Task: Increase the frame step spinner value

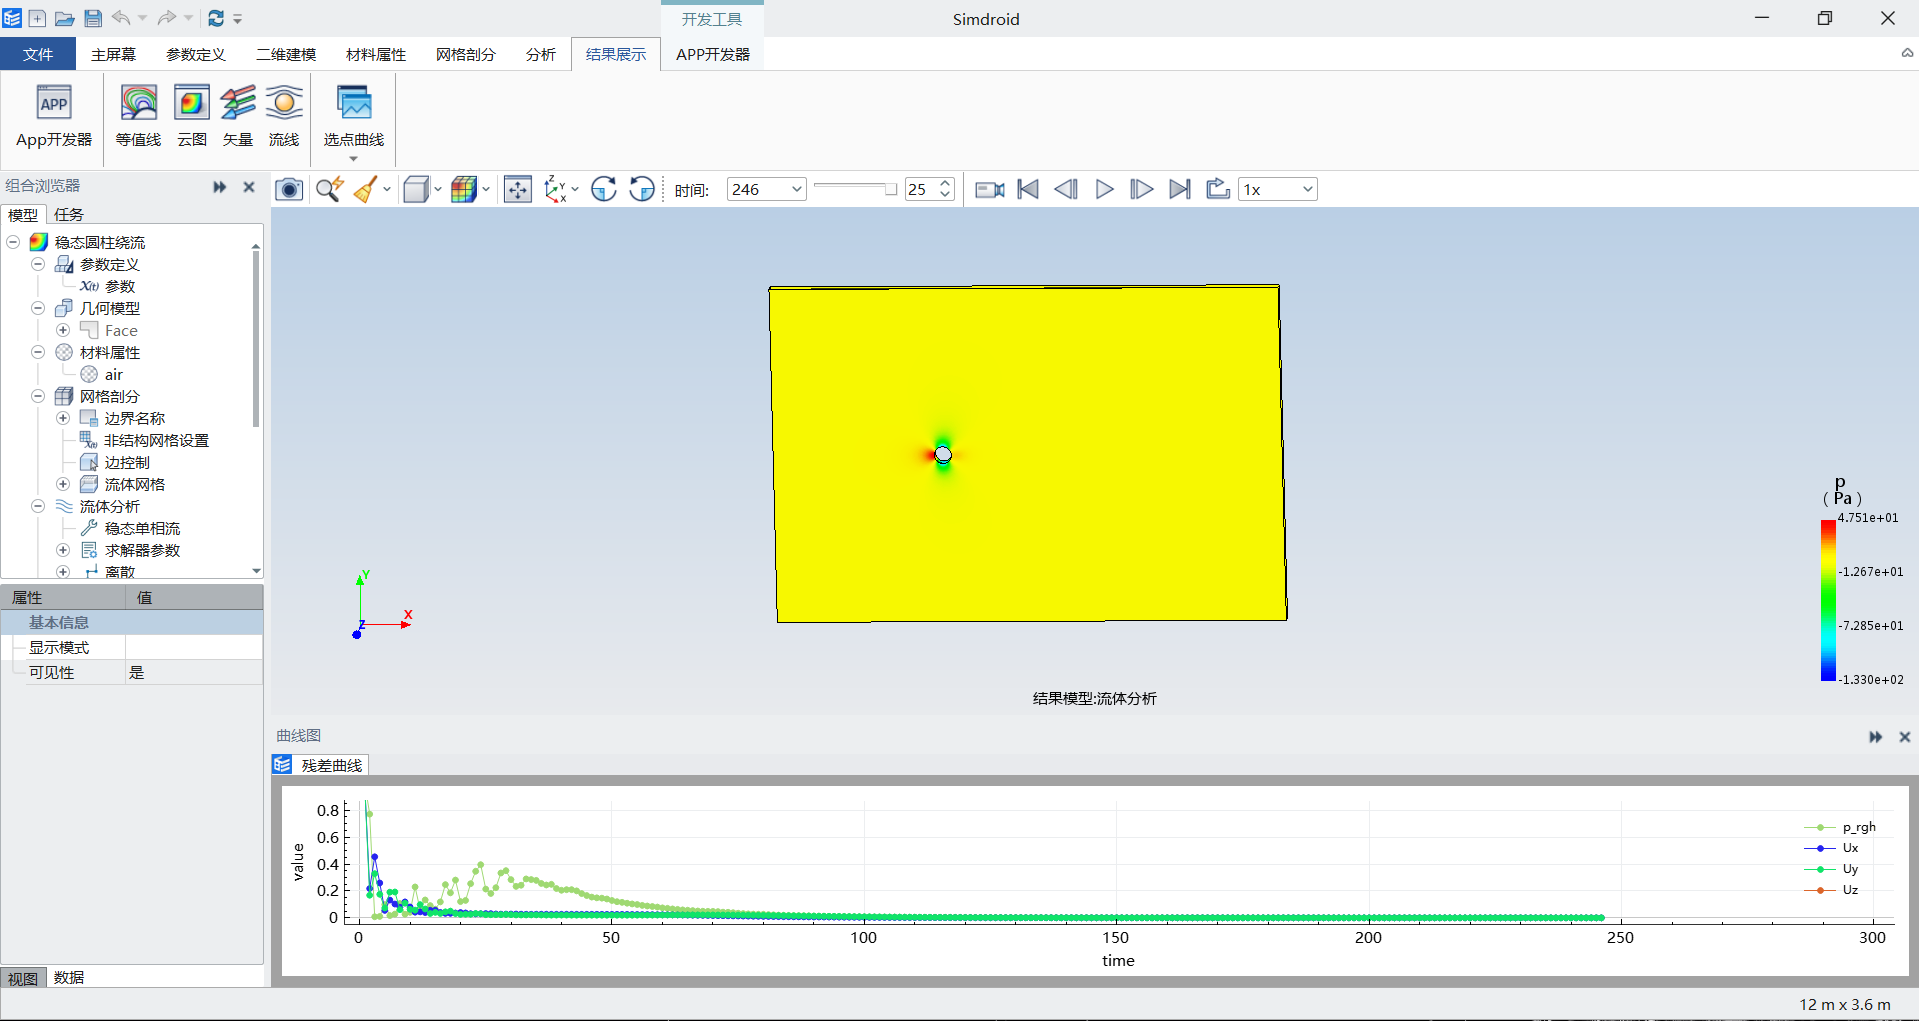Action: pos(945,183)
